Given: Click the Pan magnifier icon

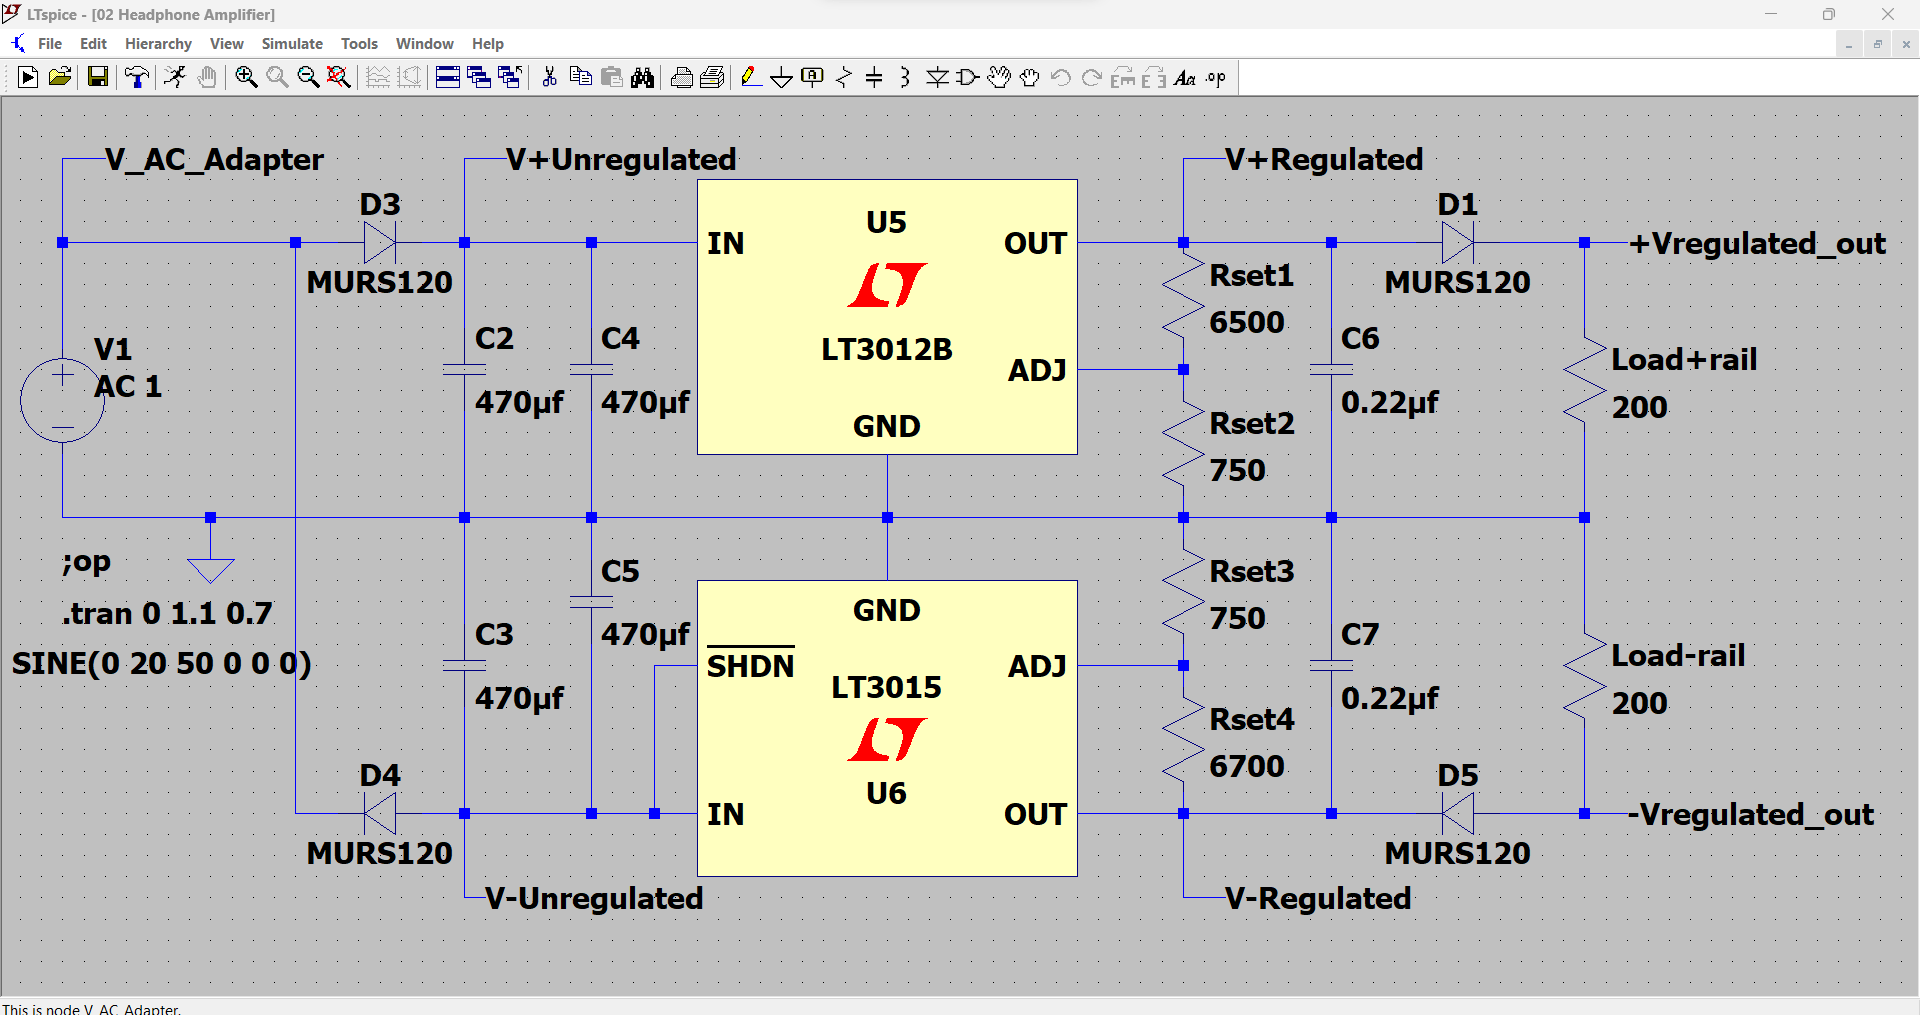Looking at the screenshot, I should 277,77.
